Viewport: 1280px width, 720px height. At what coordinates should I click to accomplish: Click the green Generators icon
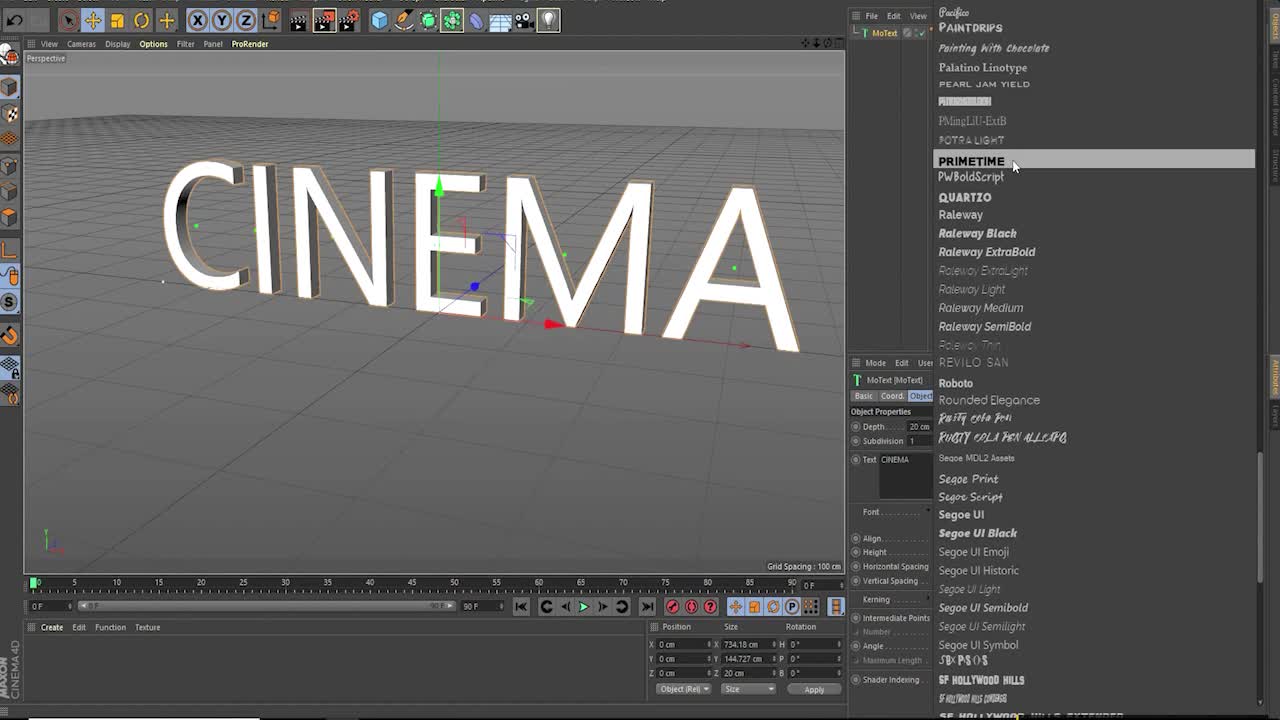coord(428,20)
